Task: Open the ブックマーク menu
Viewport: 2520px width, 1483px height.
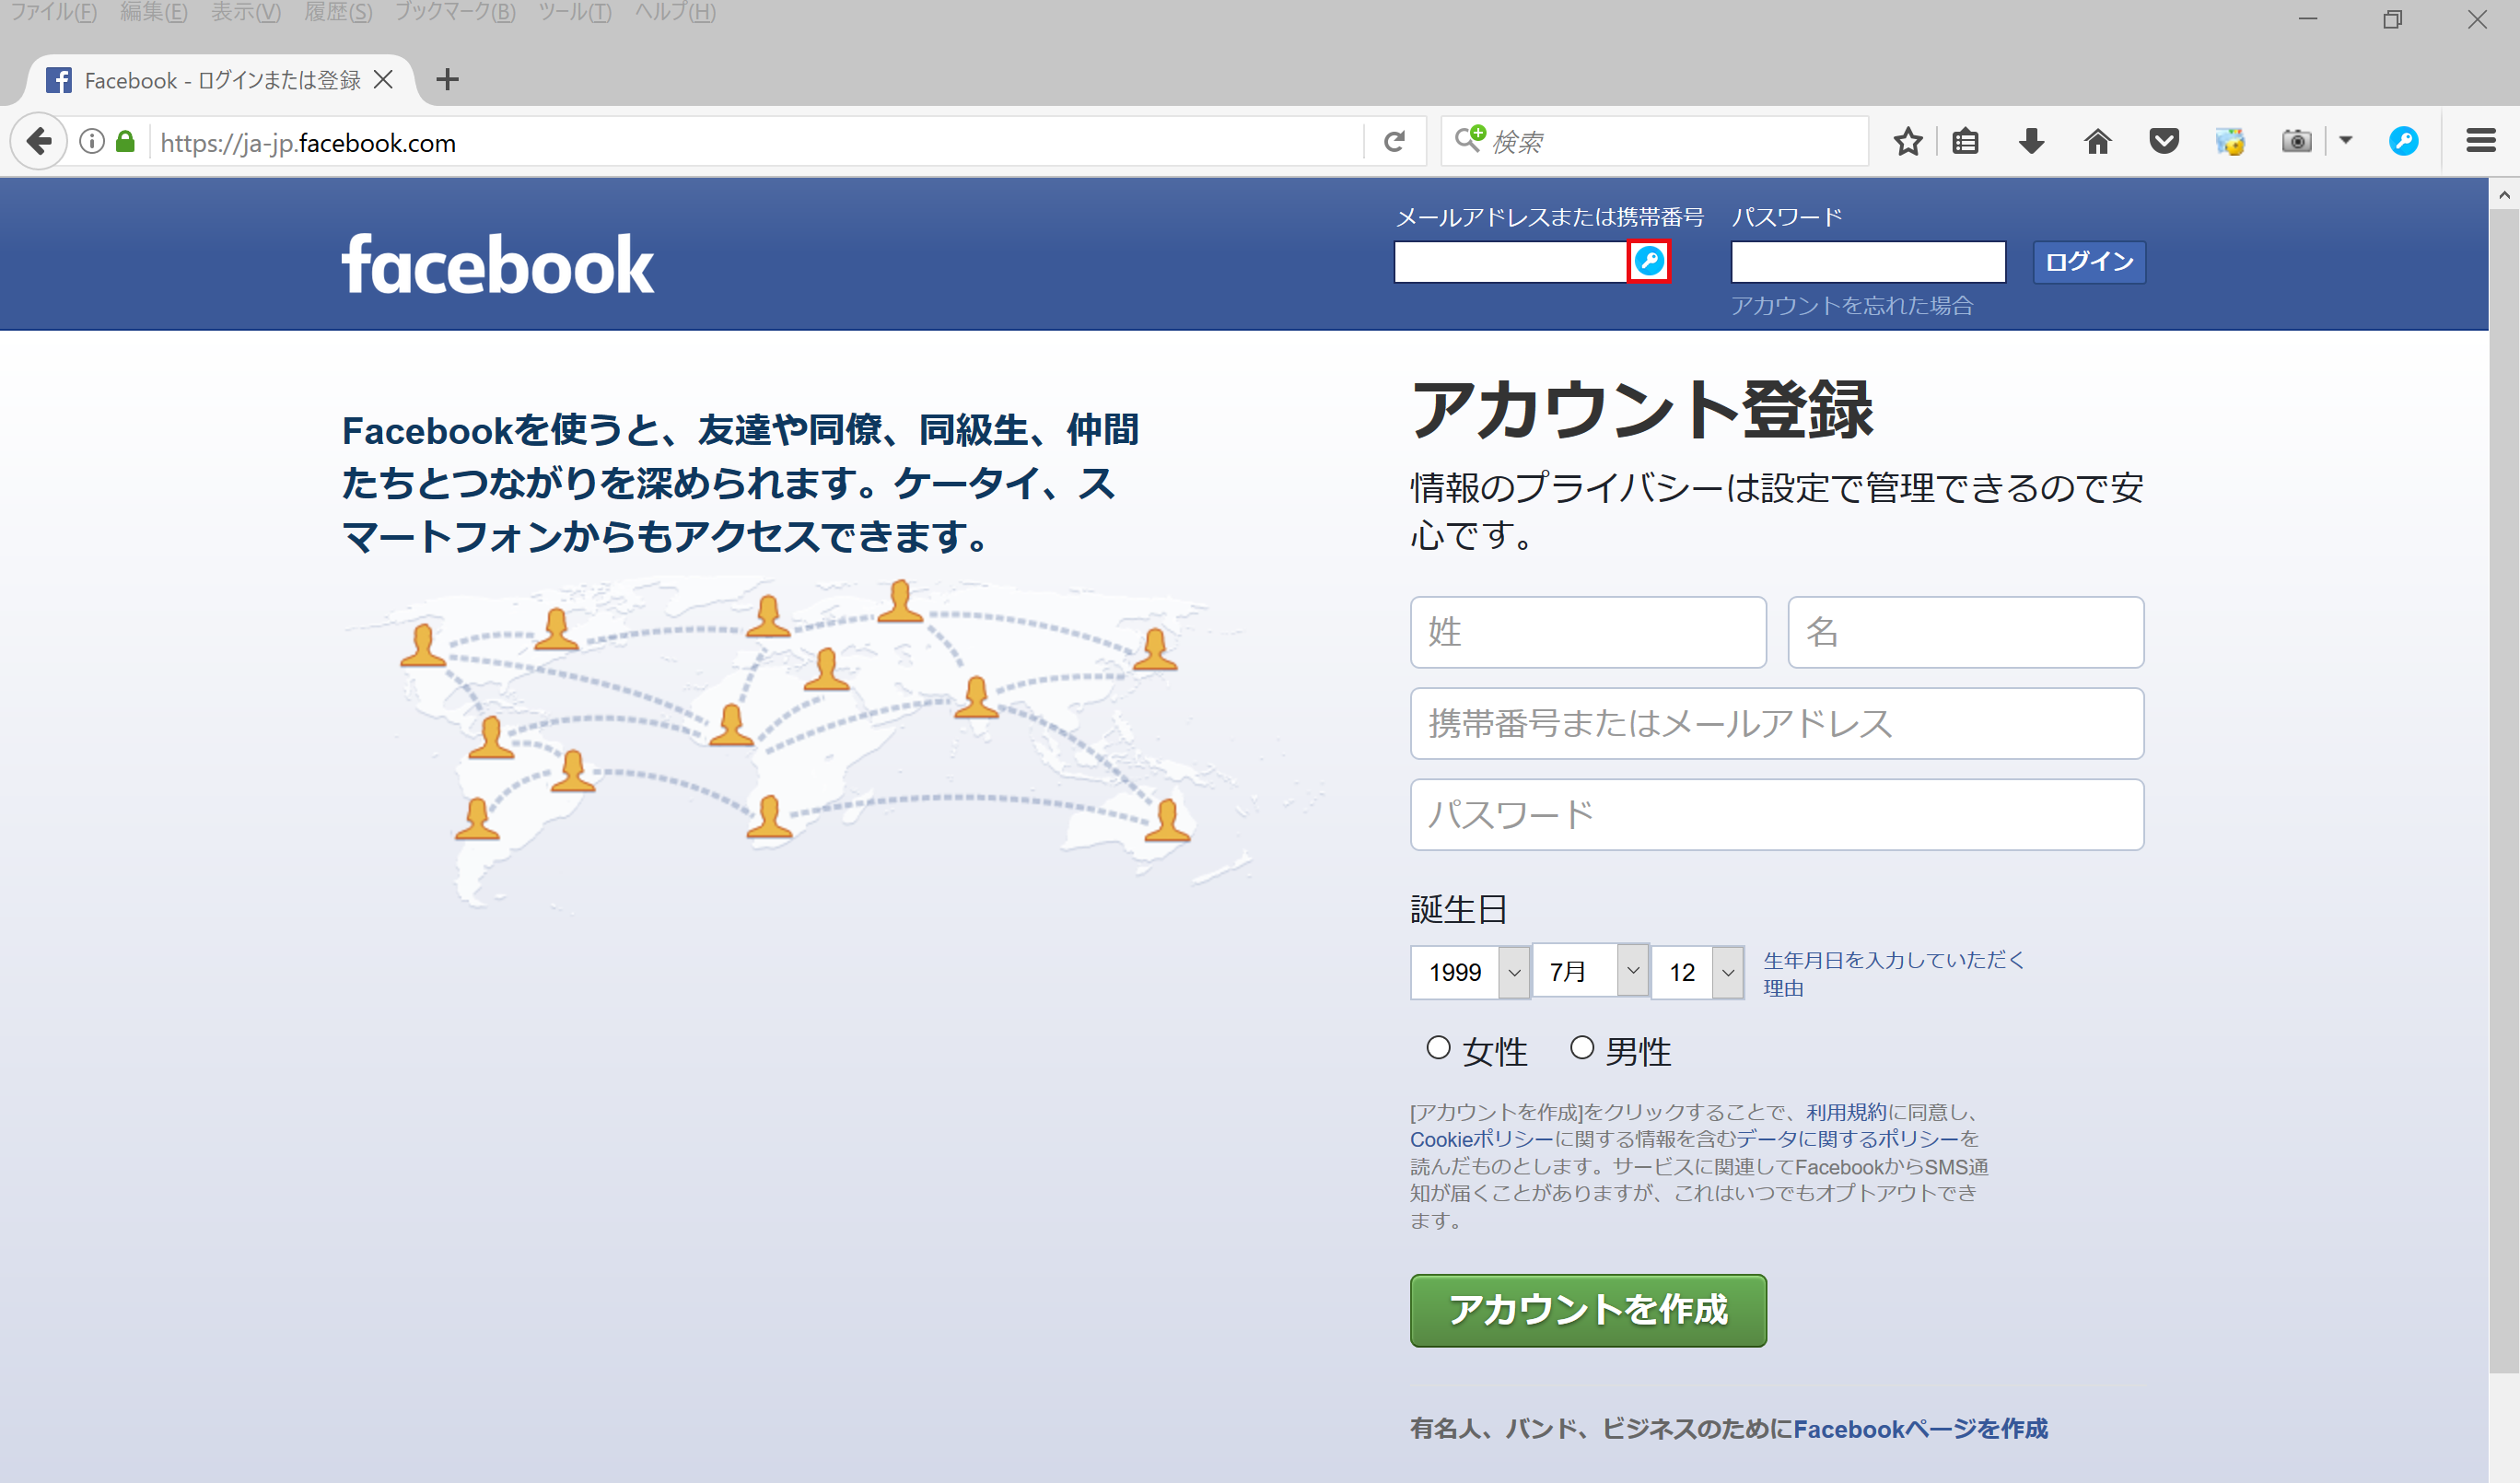Action: (x=455, y=12)
